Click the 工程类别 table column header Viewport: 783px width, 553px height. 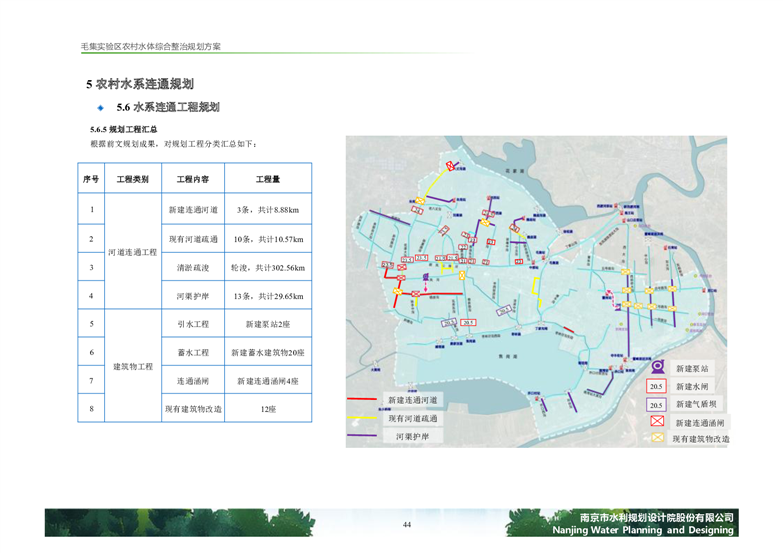(132, 180)
